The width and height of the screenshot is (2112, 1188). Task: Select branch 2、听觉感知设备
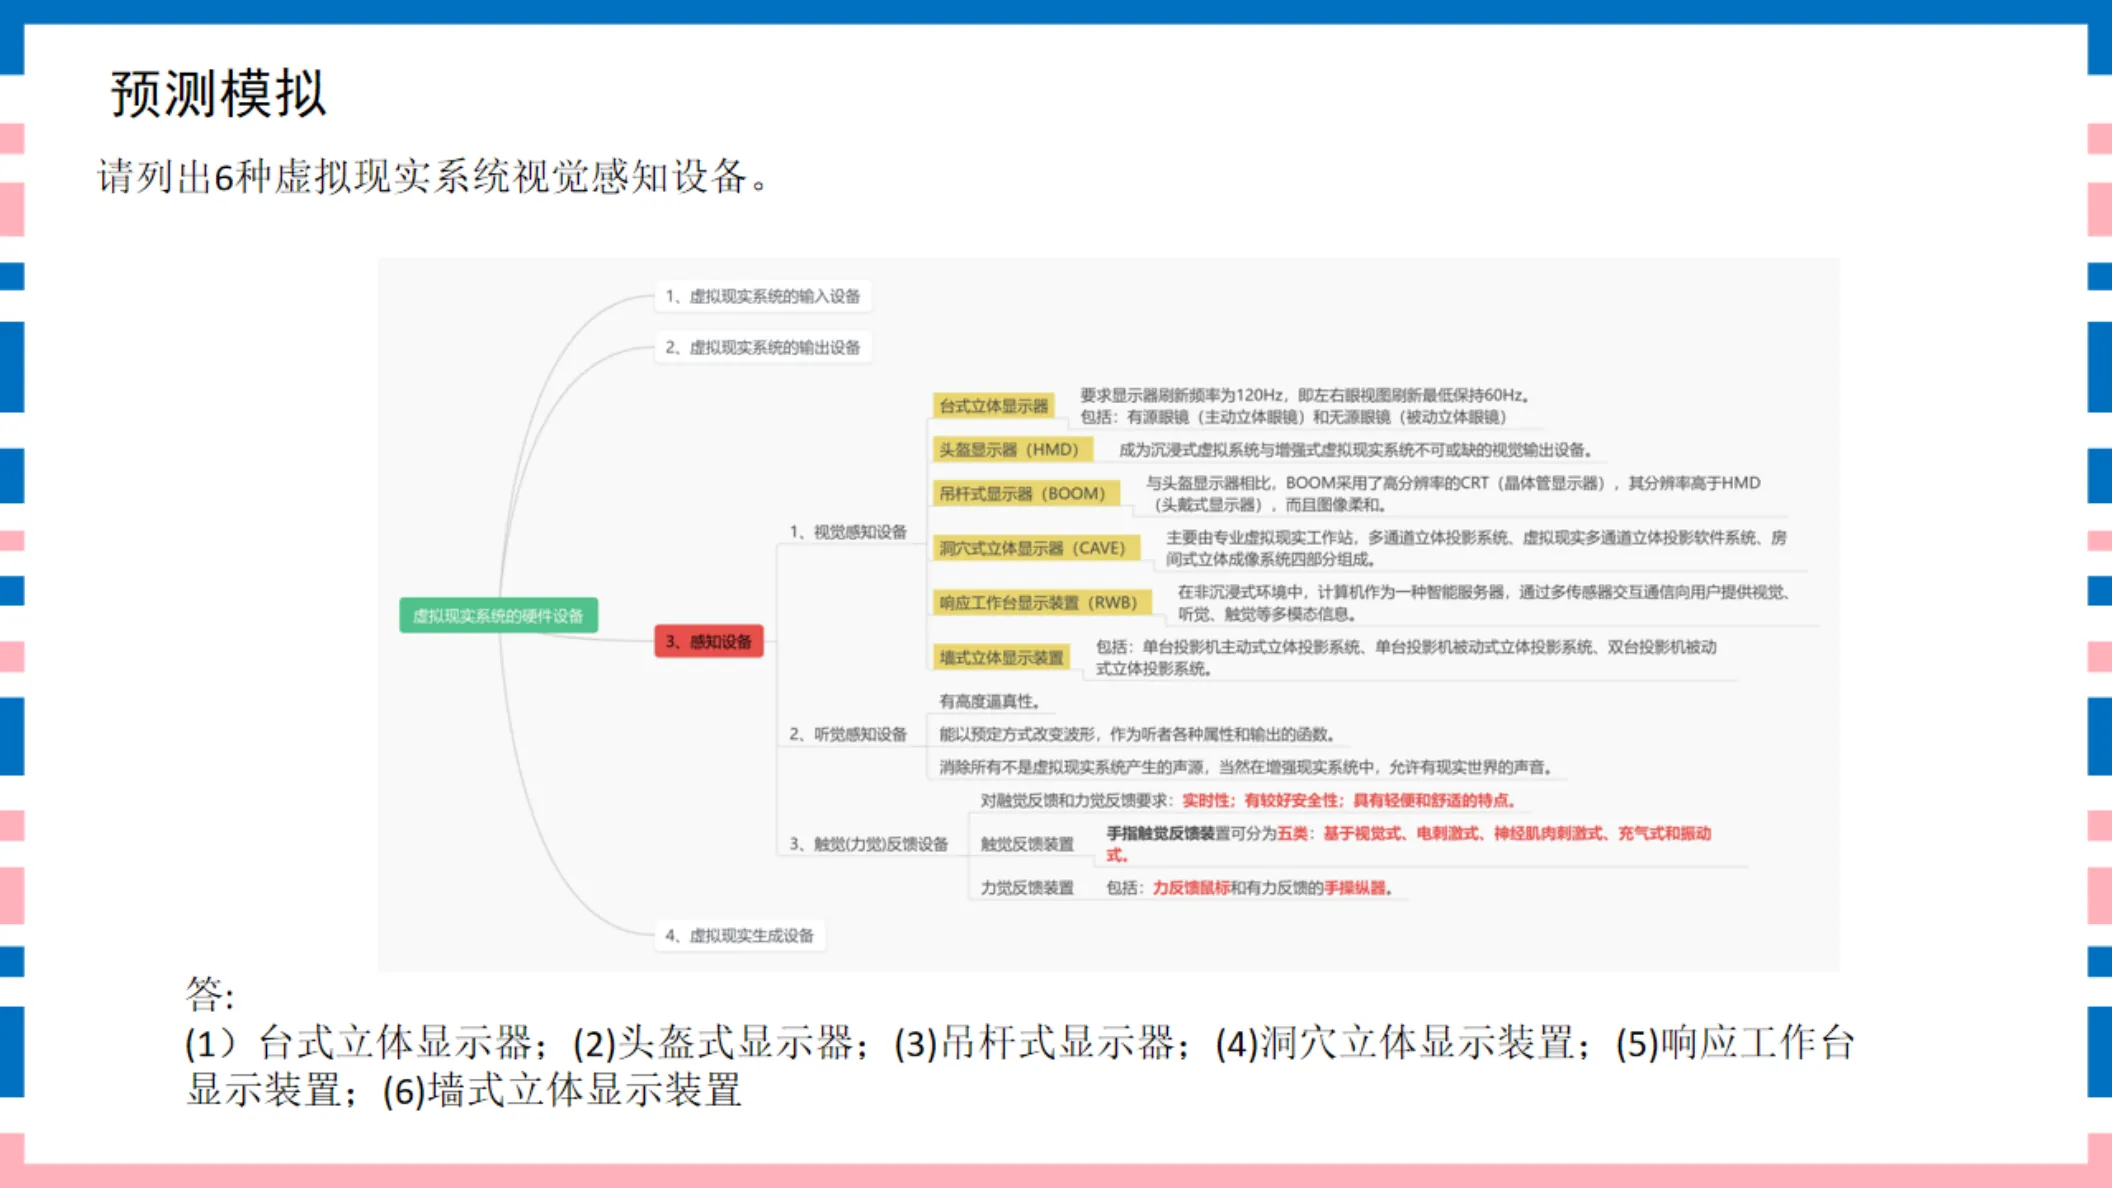(x=848, y=734)
